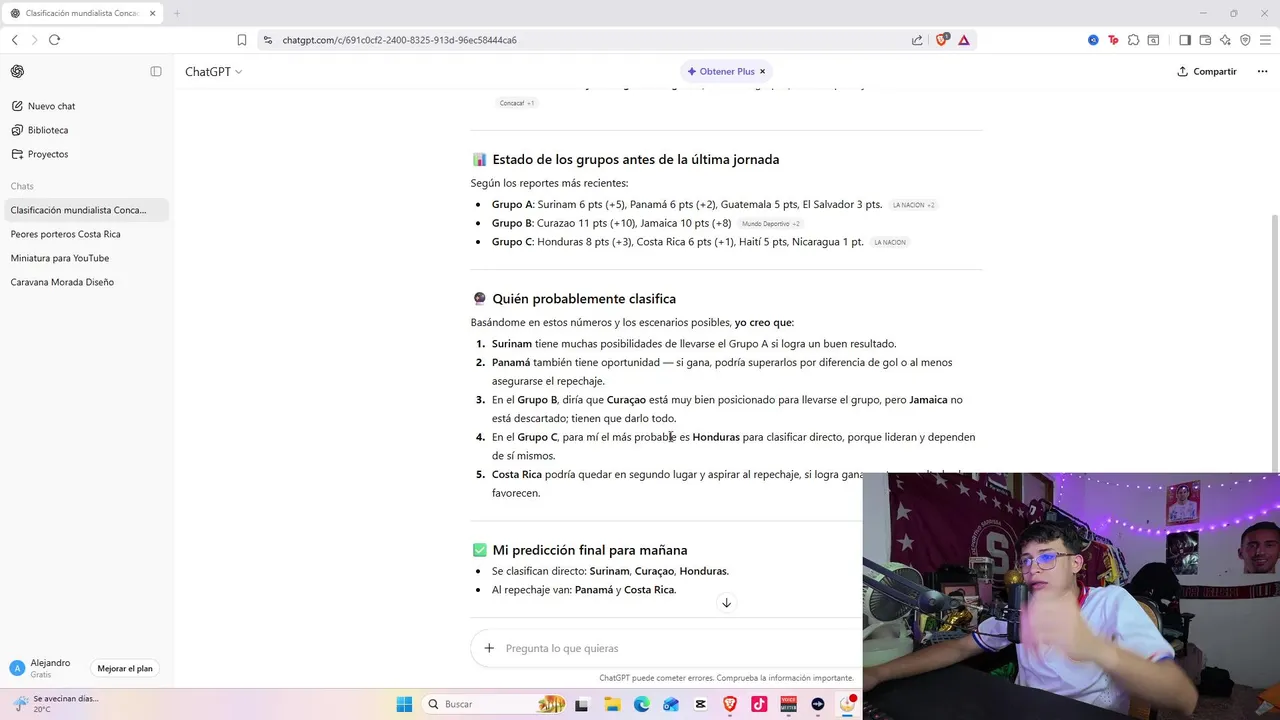Open the Leo AI sparkle icon
1280x720 pixels.
(1225, 40)
